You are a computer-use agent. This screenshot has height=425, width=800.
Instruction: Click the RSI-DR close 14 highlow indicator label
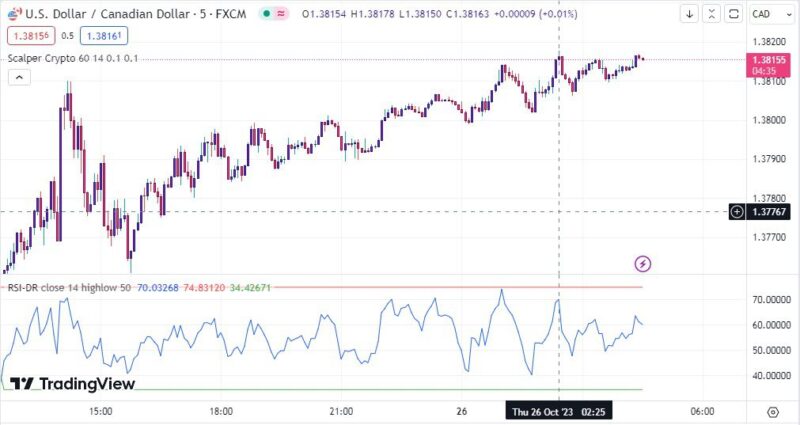tap(69, 288)
